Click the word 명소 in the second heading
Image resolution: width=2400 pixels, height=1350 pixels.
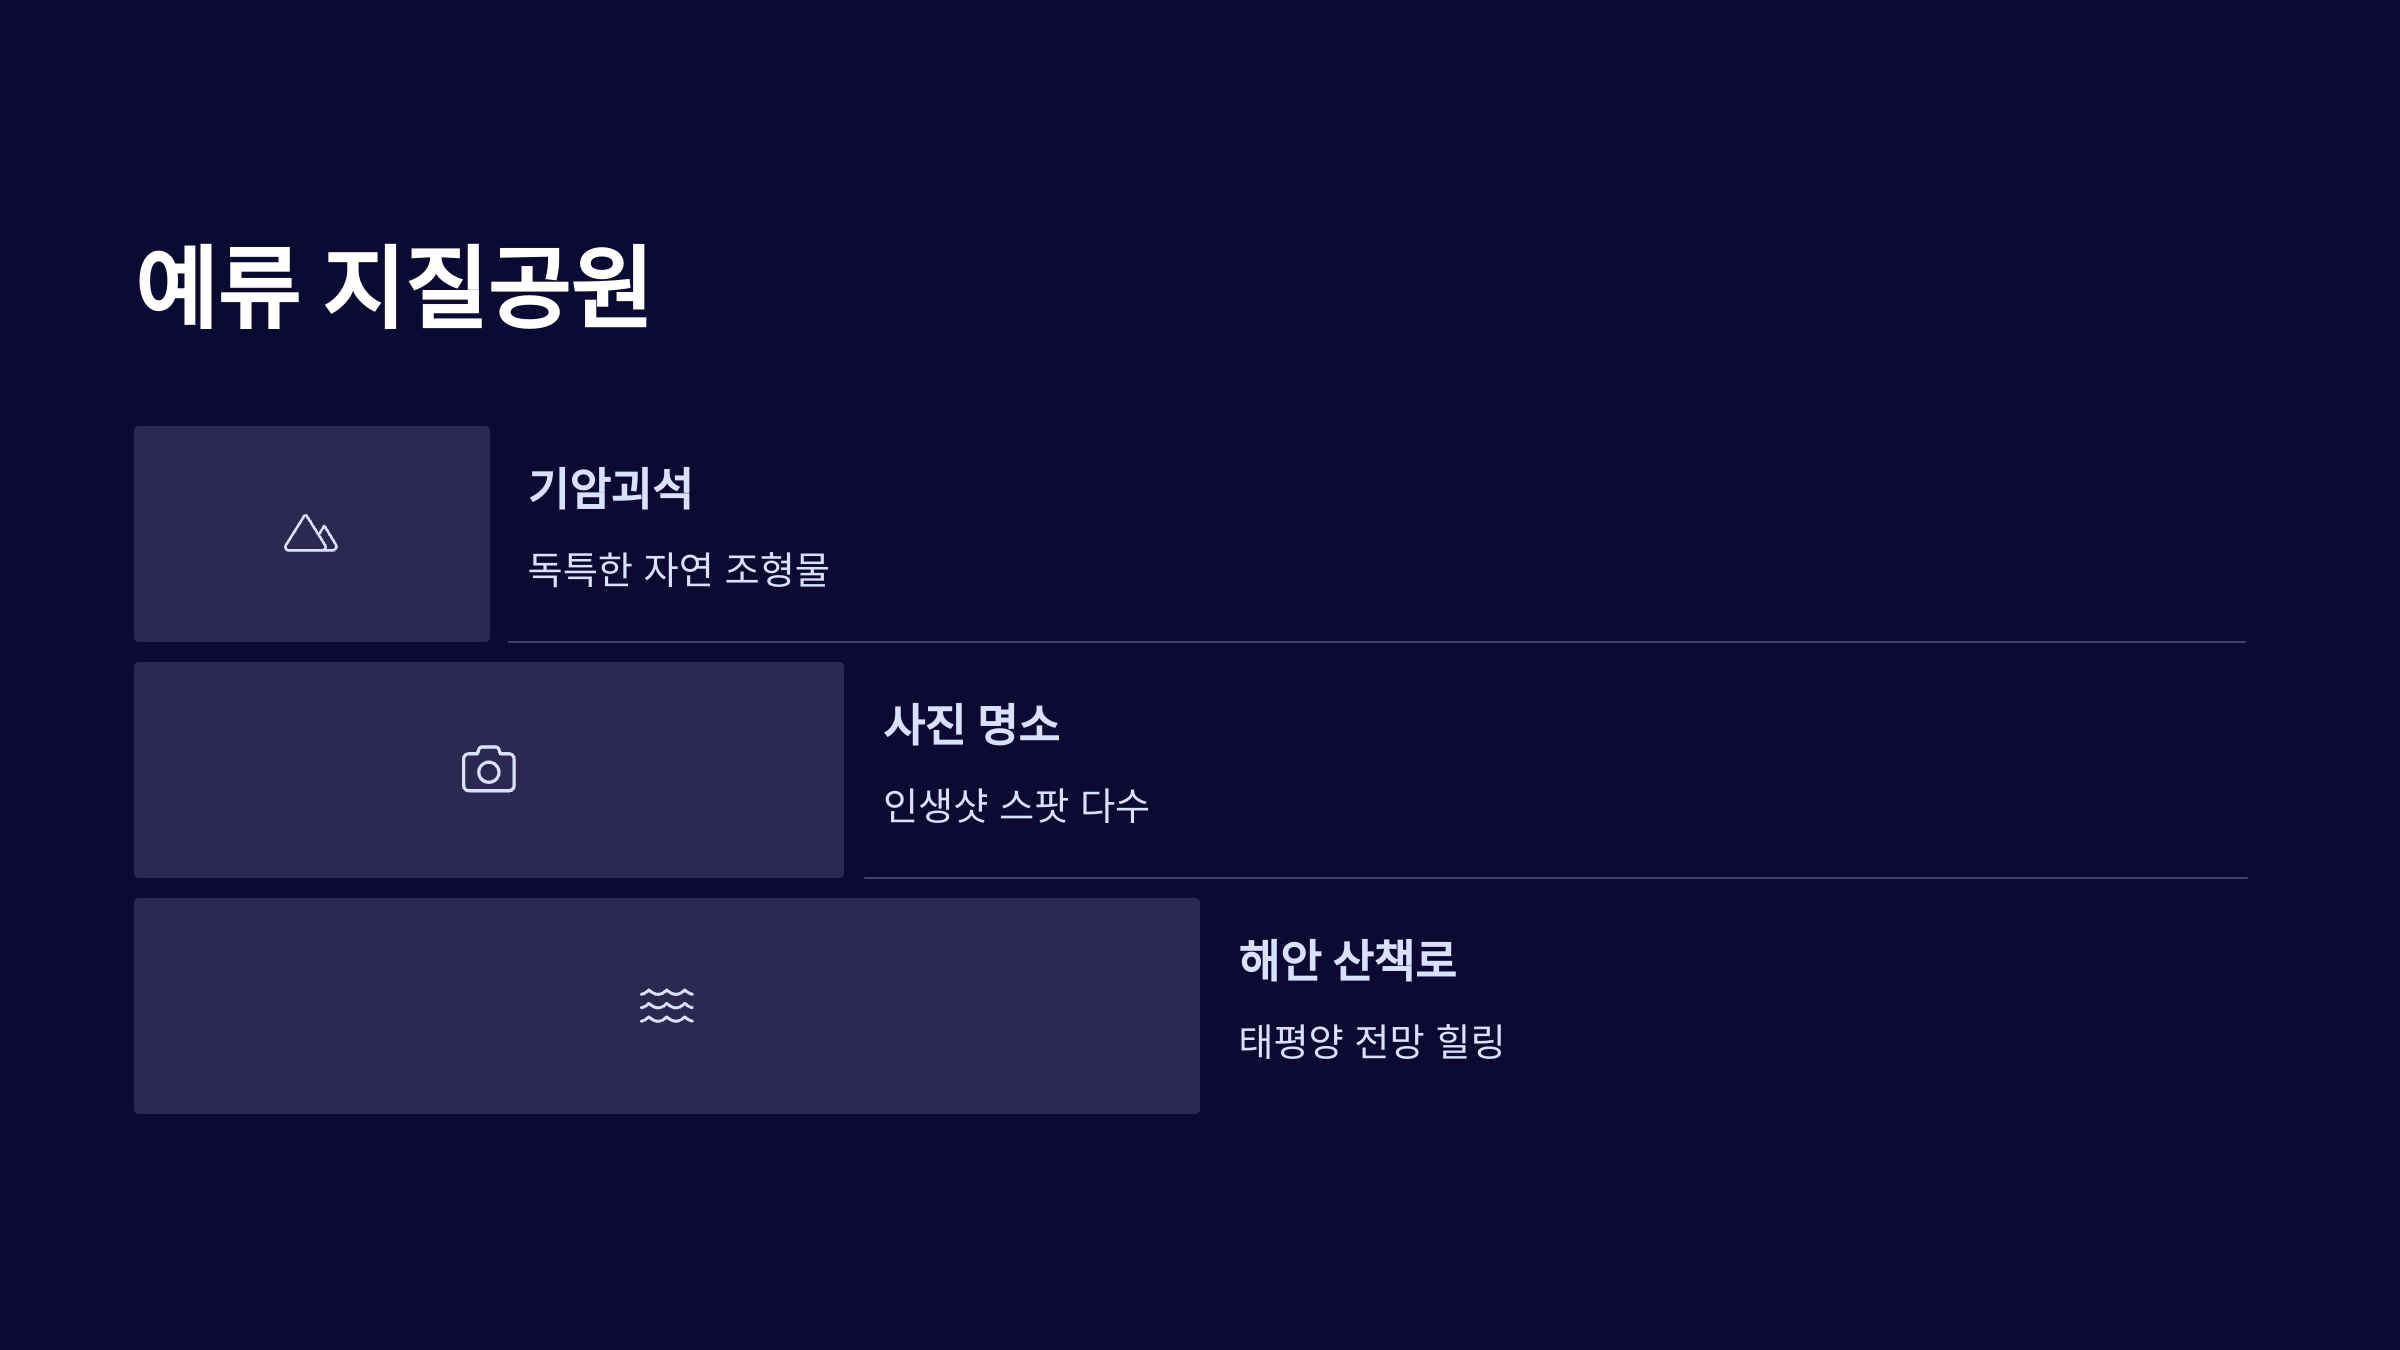click(x=1018, y=724)
